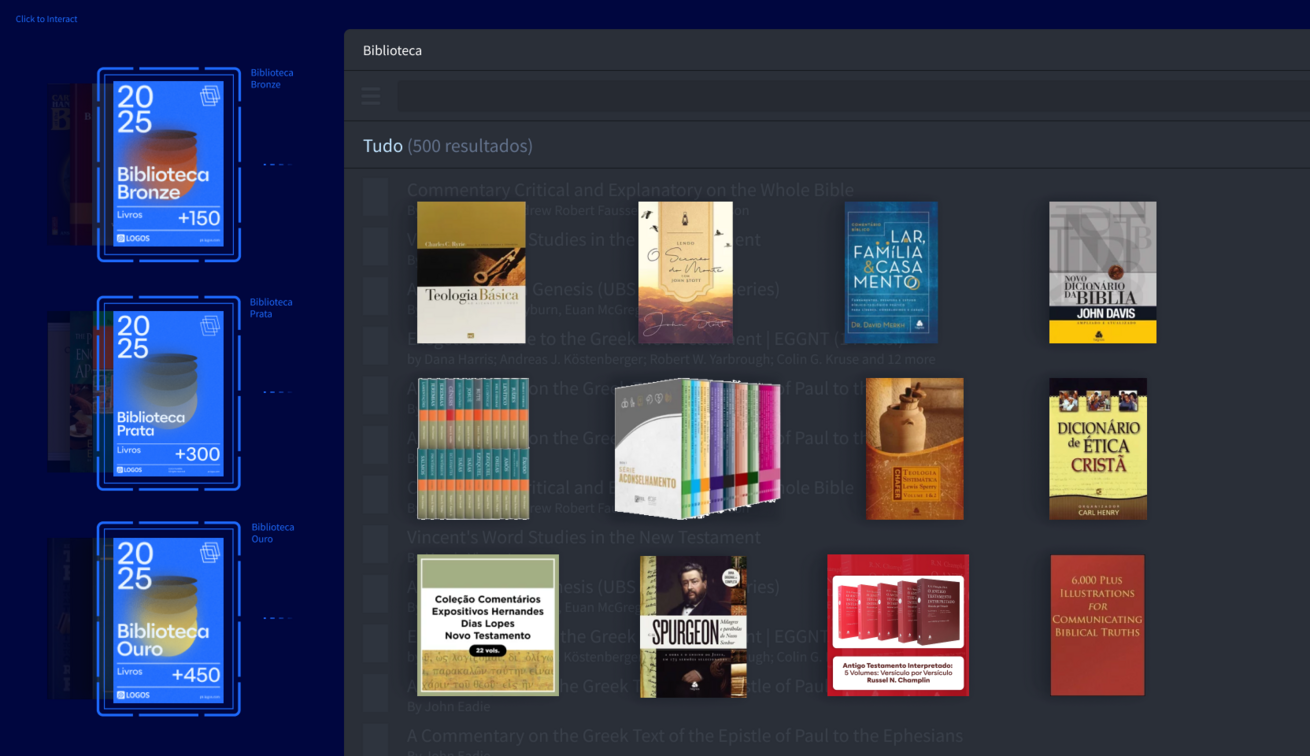Click the Biblioteca Ouro label
The image size is (1310, 756).
pos(273,532)
